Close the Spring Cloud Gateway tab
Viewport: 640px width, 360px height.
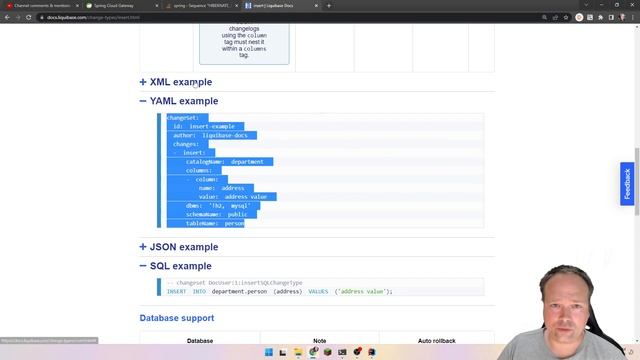click(x=157, y=6)
